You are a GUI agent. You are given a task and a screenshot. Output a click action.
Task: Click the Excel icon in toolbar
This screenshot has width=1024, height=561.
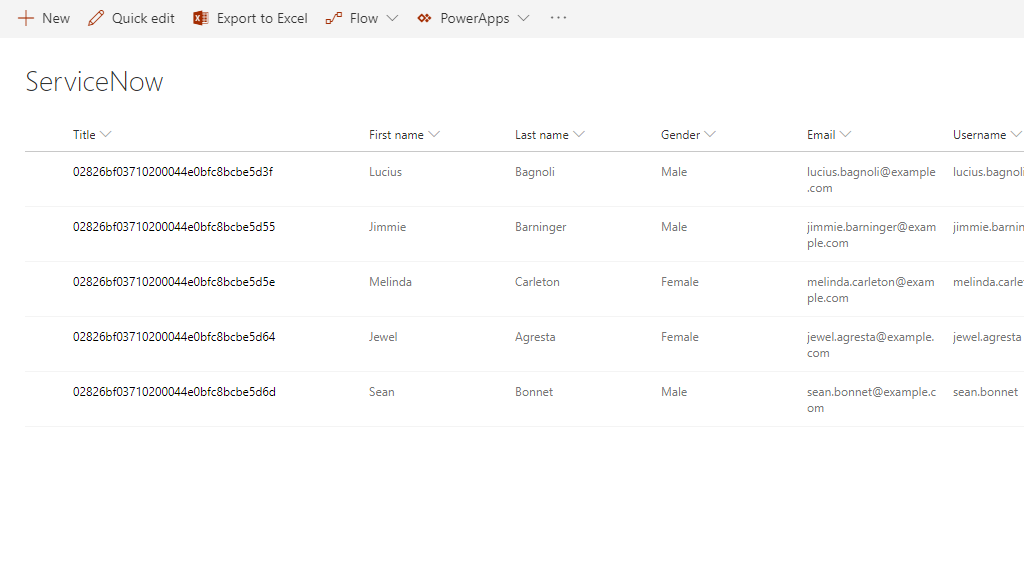(201, 19)
